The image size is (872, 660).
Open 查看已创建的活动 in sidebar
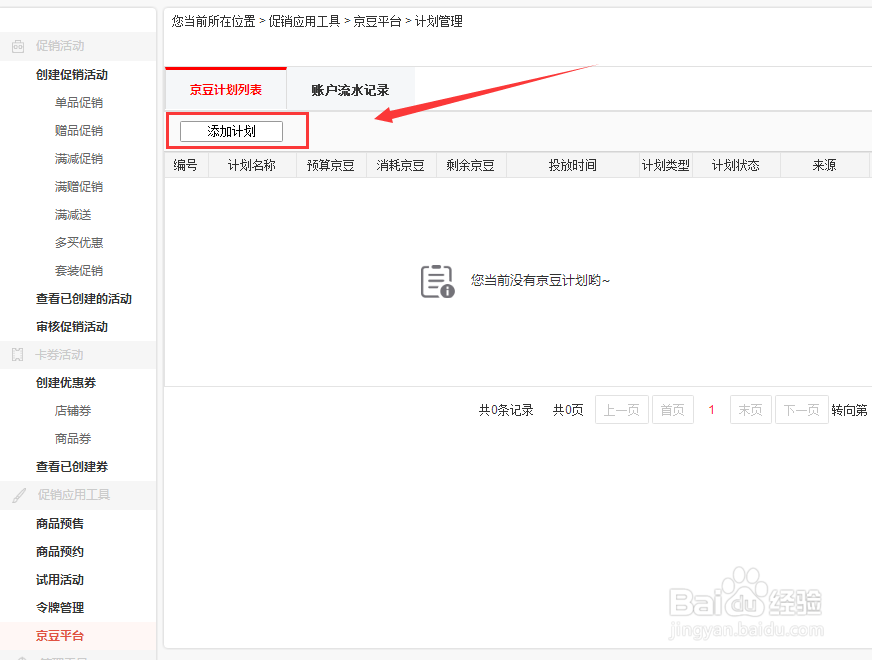point(84,299)
